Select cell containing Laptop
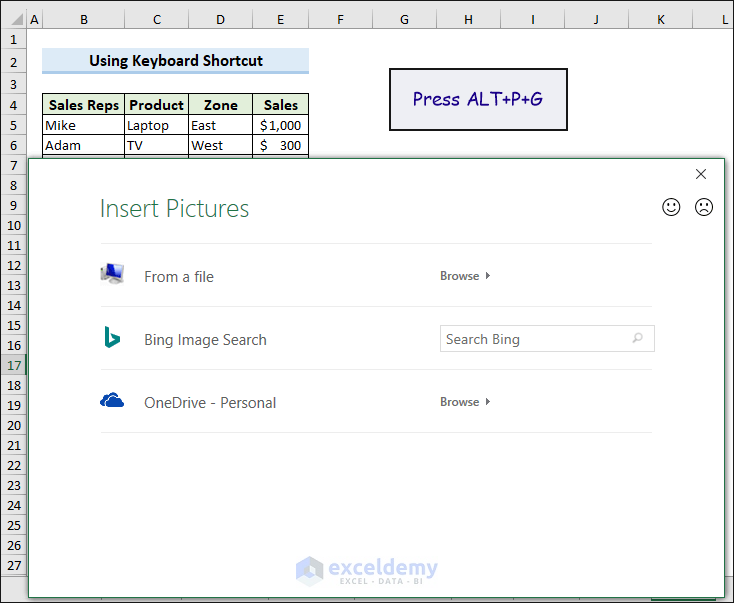The height and width of the screenshot is (603, 734). pos(156,126)
